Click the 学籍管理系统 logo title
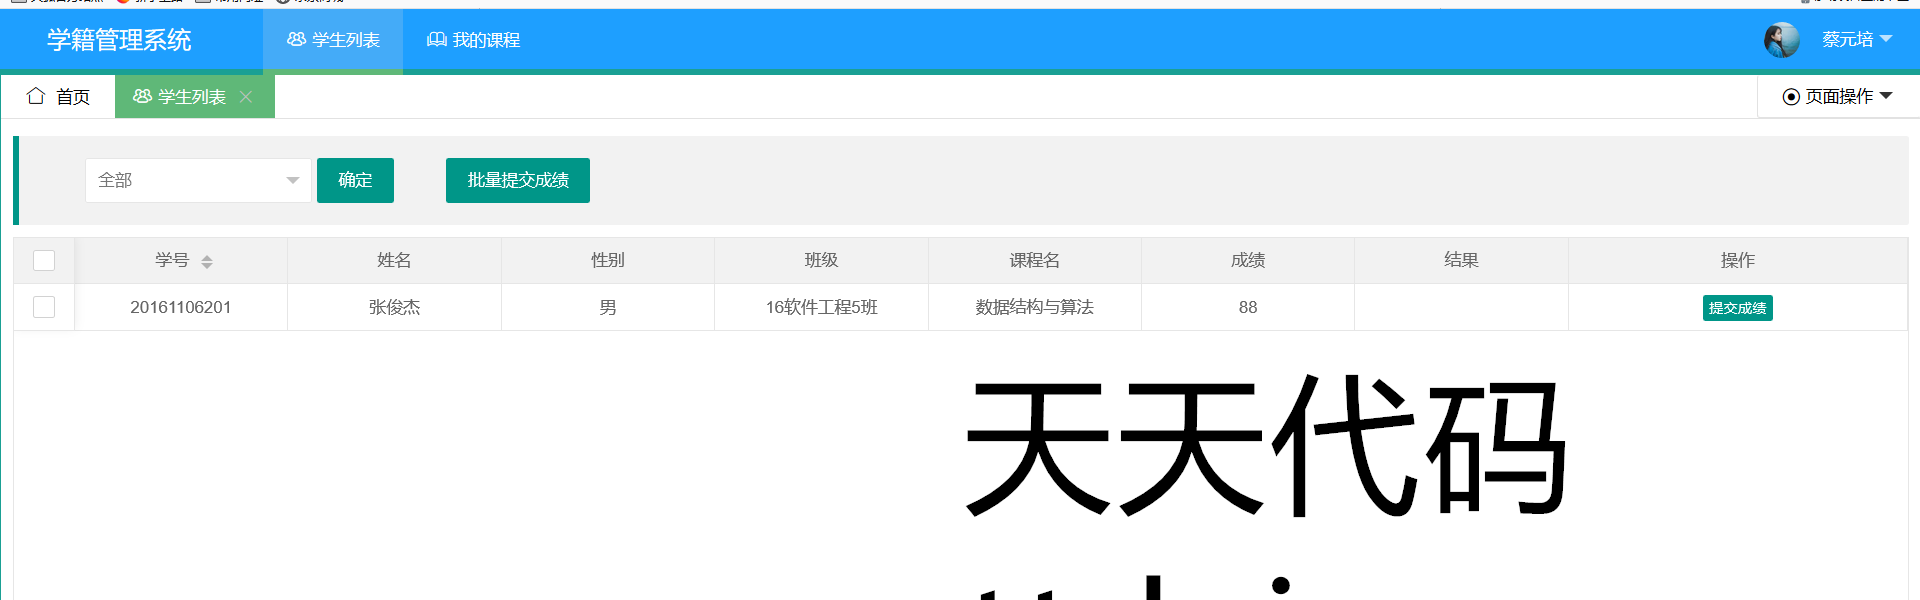1920x600 pixels. [x=119, y=40]
